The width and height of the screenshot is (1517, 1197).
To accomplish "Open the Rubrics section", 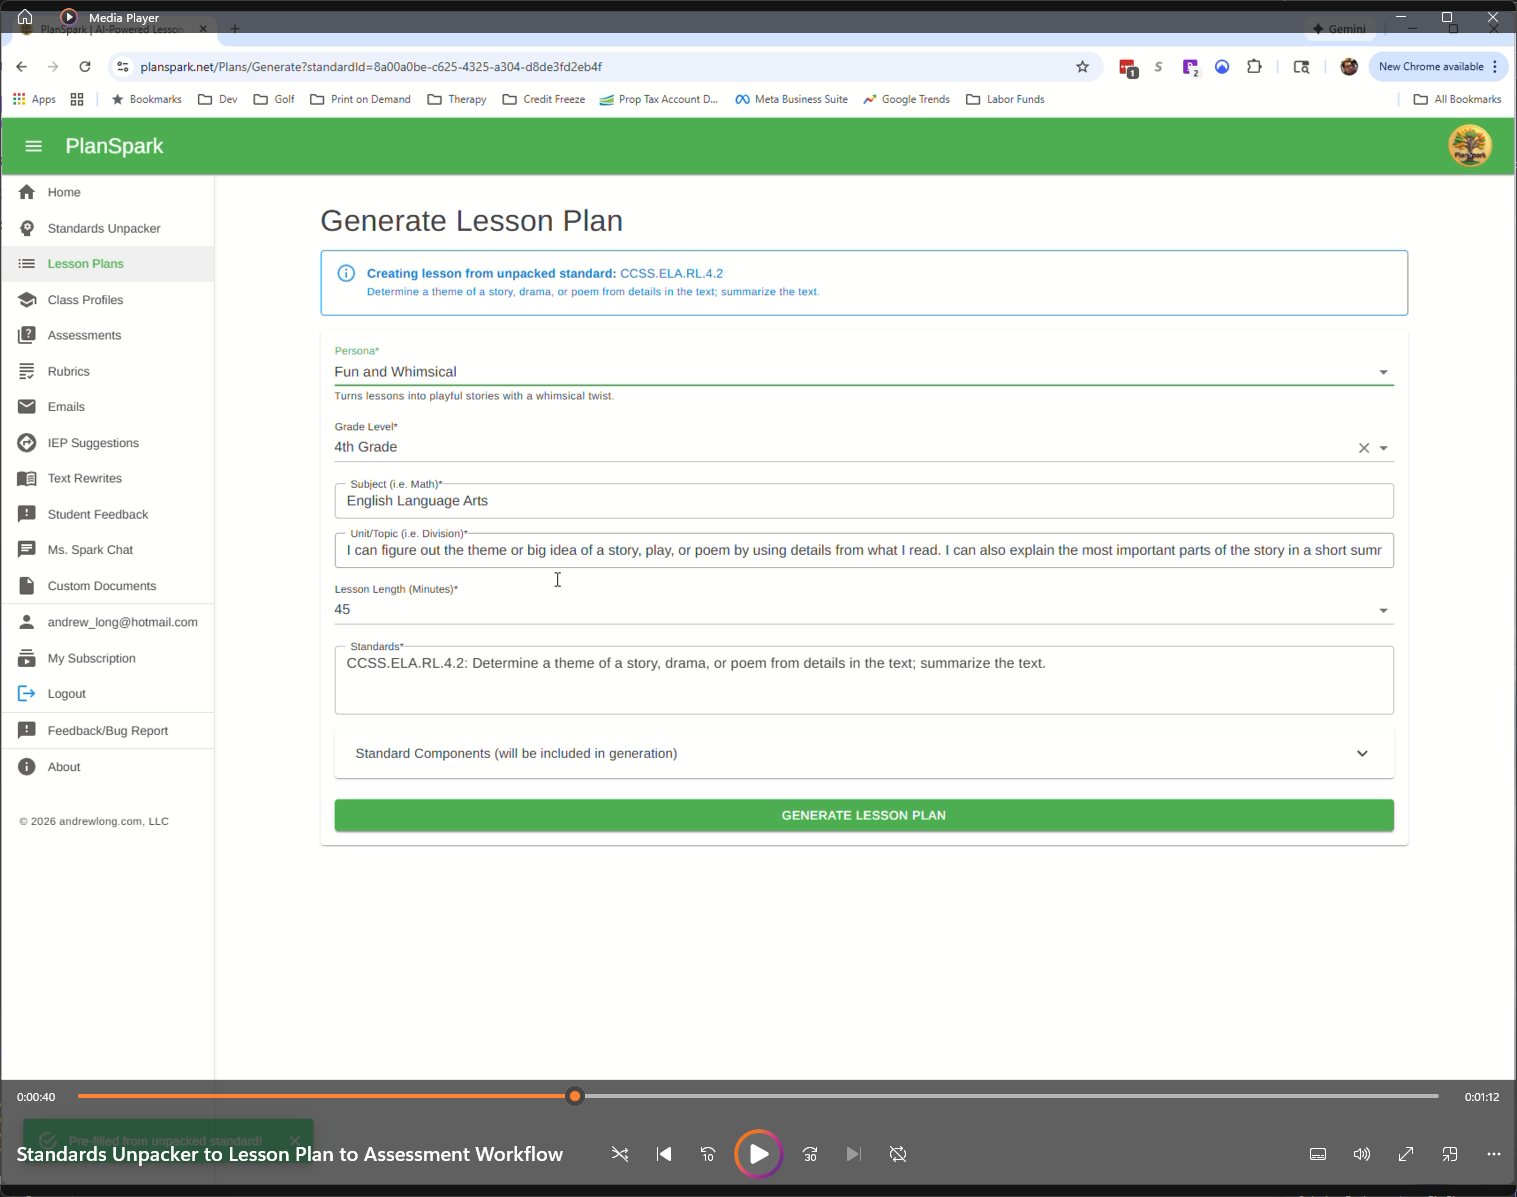I will pyautogui.click(x=68, y=371).
